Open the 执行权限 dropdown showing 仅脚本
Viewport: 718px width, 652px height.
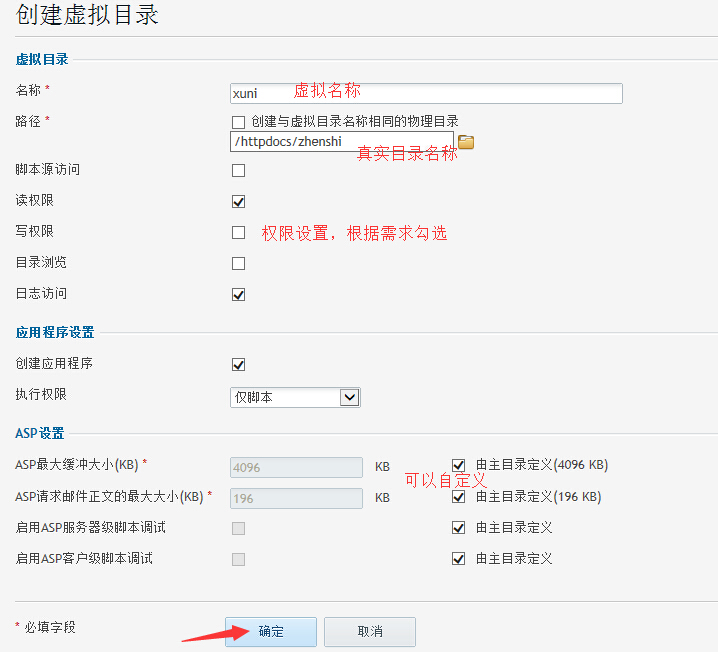(x=295, y=397)
